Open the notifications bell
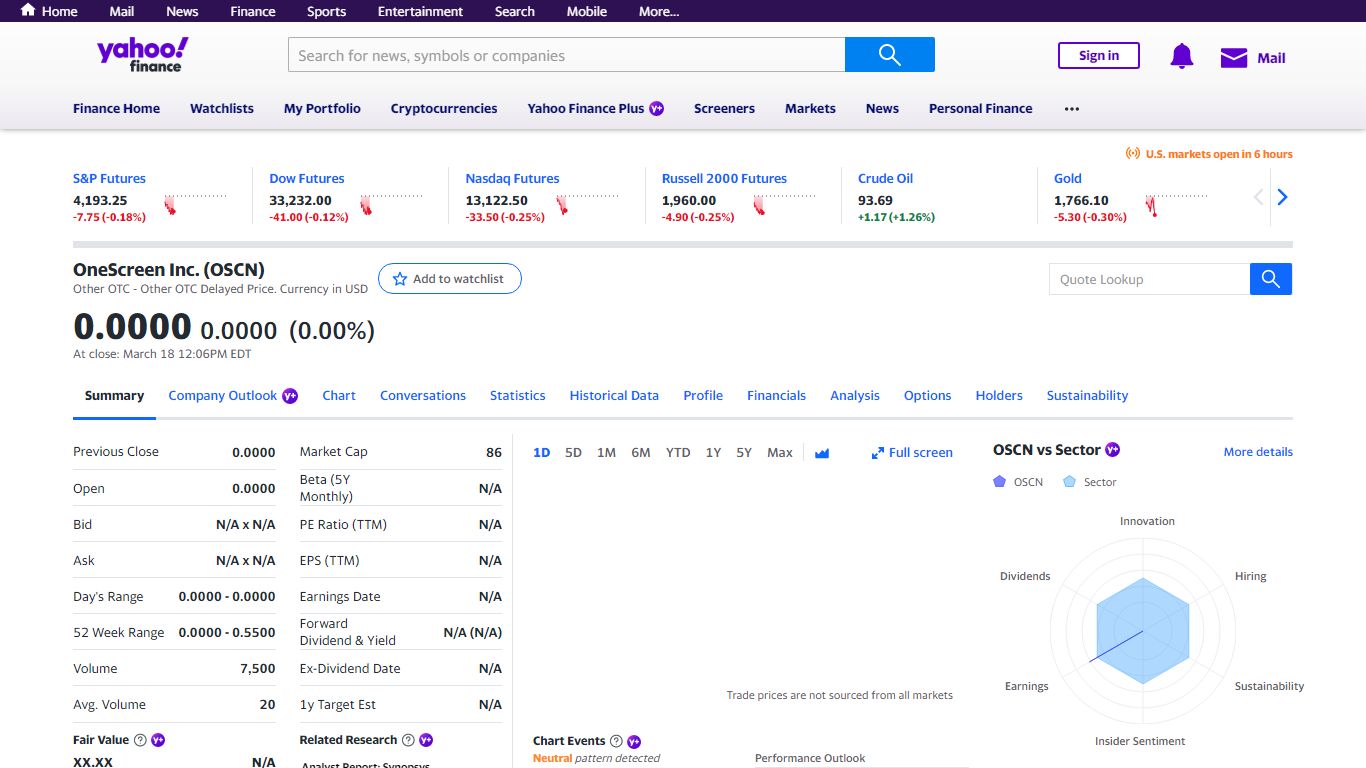 click(1182, 57)
